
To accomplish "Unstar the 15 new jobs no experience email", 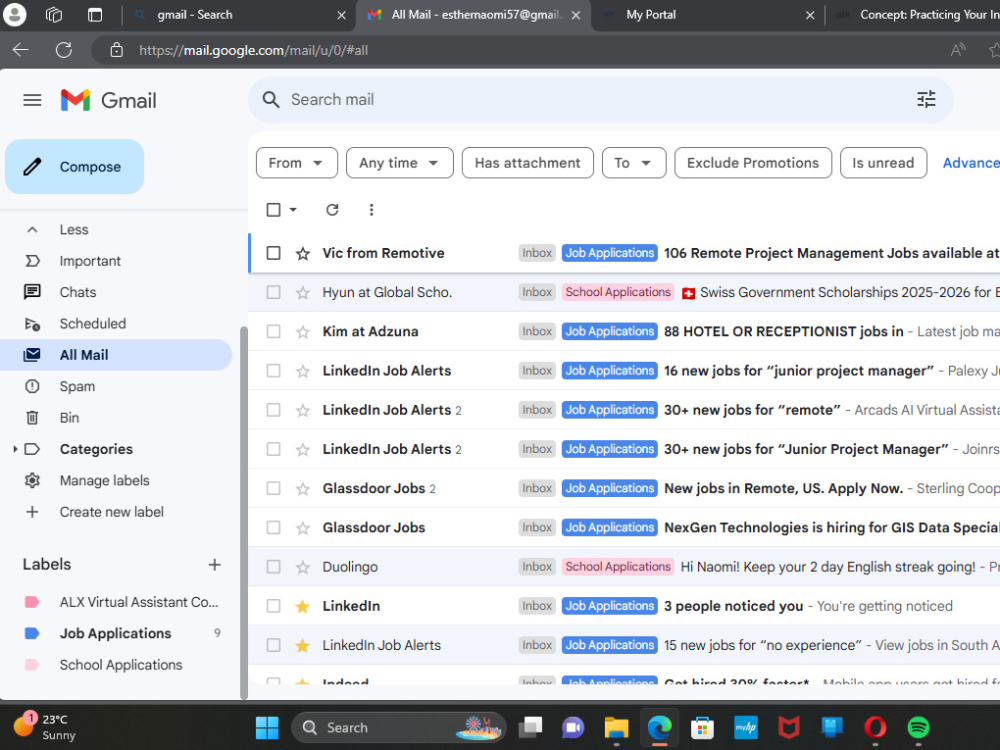I will coord(303,645).
